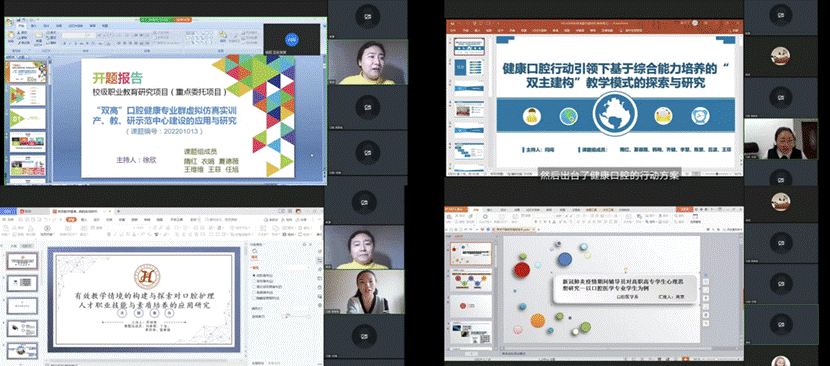Image resolution: width=830 pixels, height=366 pixels.
Task: Click the transparency slider in the WPS properties panel
Action: [296, 317]
